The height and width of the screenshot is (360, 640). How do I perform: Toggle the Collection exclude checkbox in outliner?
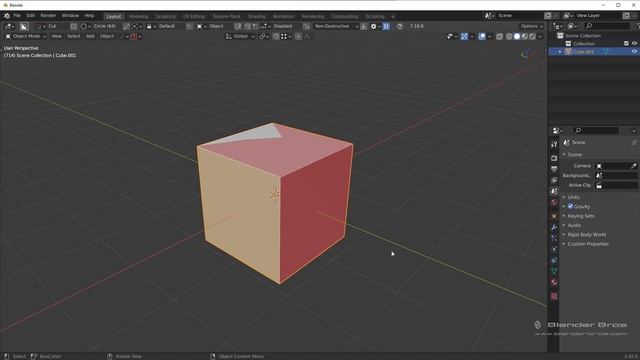click(x=626, y=44)
